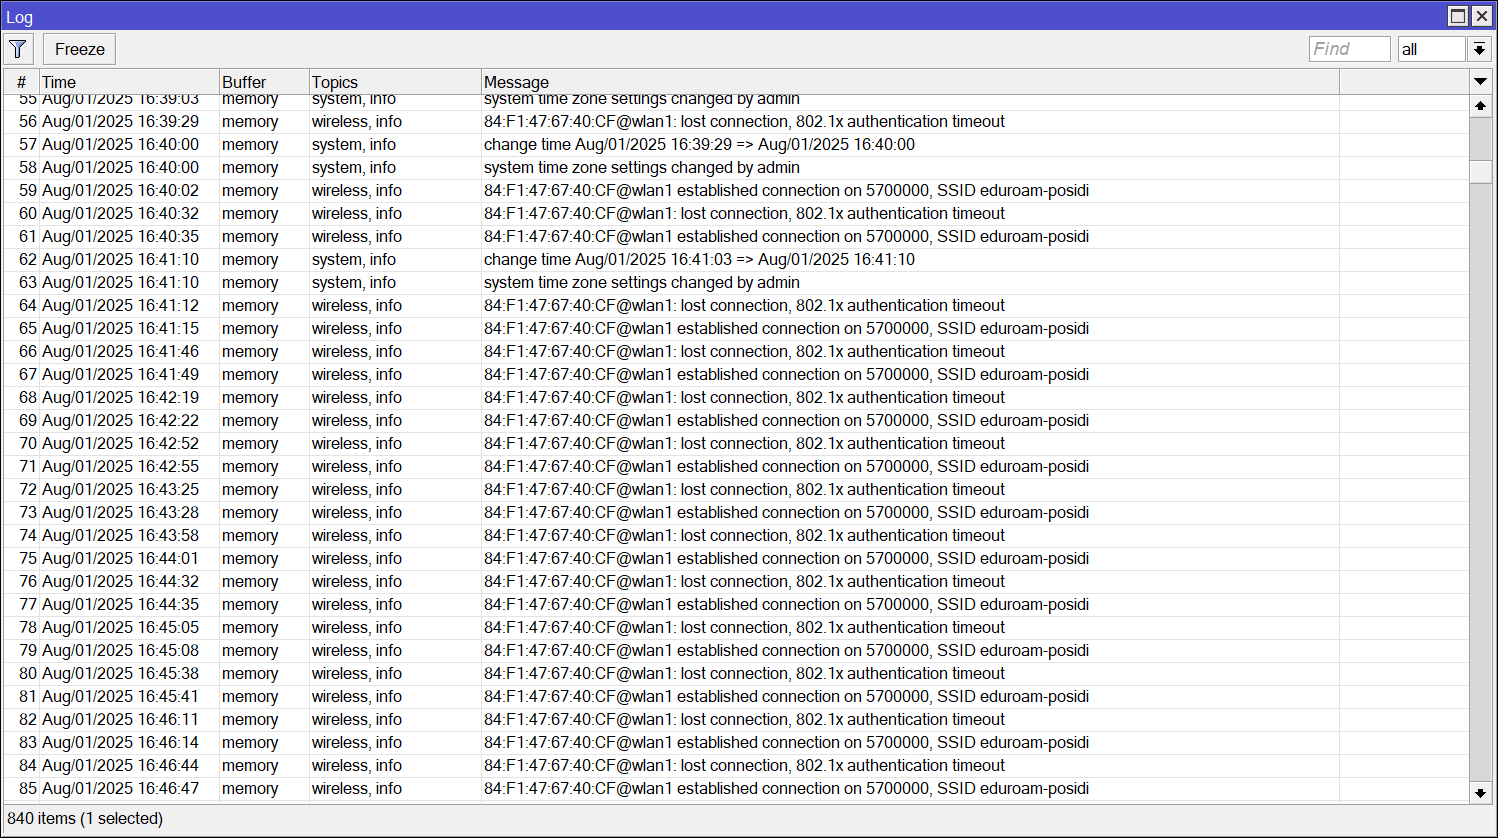Select row number 57 cell
This screenshot has width=1498, height=838.
pyautogui.click(x=28, y=144)
